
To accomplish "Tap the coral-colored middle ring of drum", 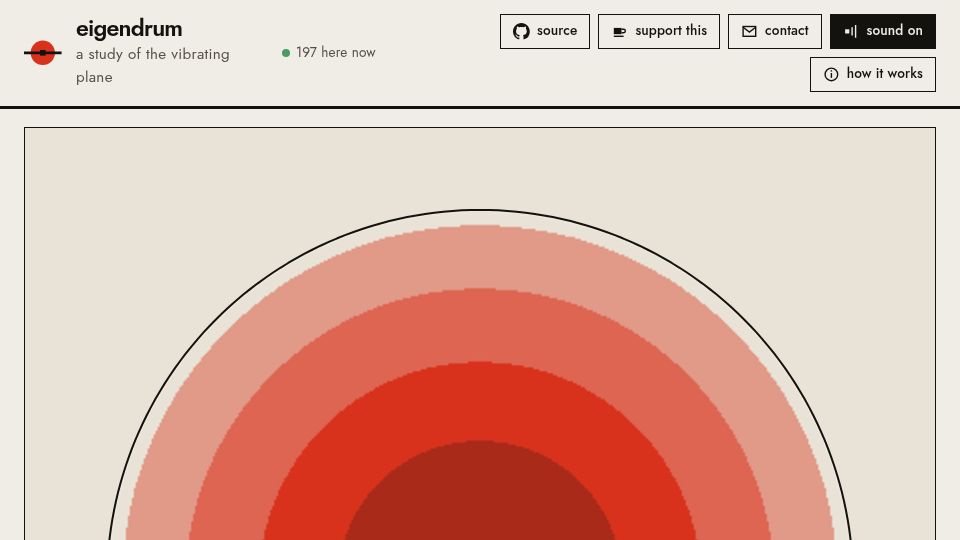I will click(480, 324).
